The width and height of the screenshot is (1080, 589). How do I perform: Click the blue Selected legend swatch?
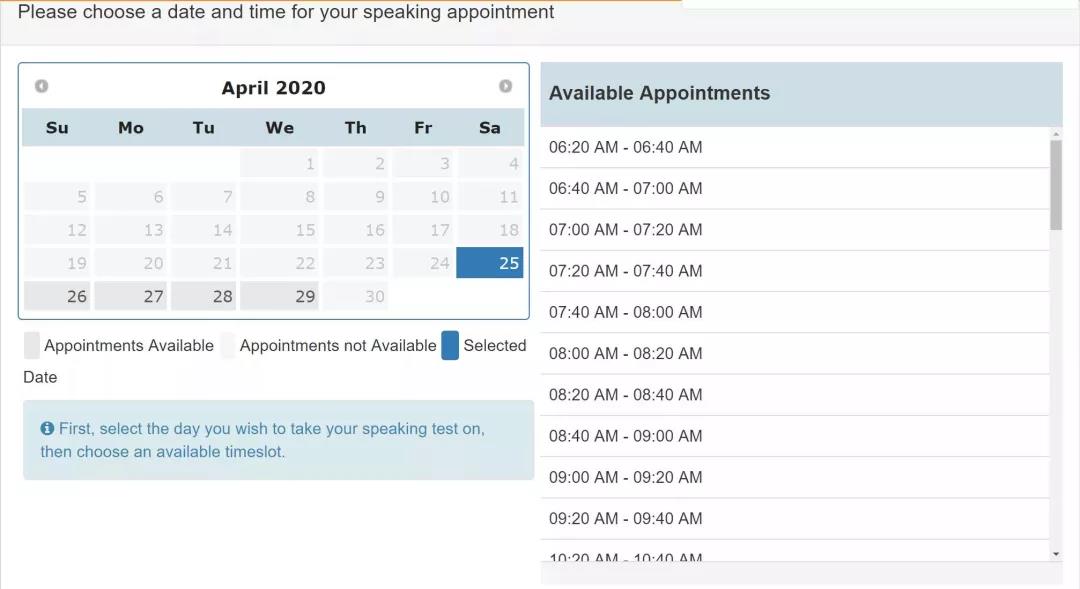pos(450,346)
